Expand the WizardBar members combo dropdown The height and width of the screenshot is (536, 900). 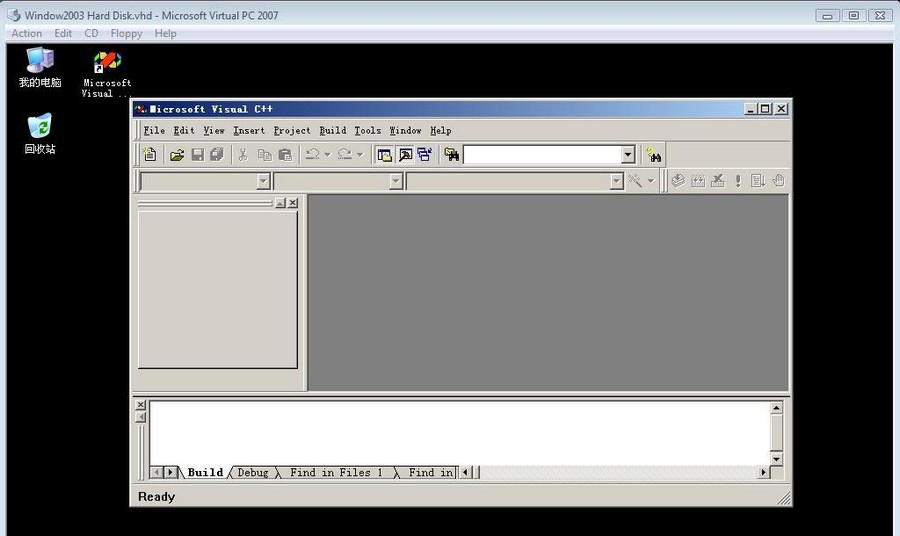click(x=616, y=181)
